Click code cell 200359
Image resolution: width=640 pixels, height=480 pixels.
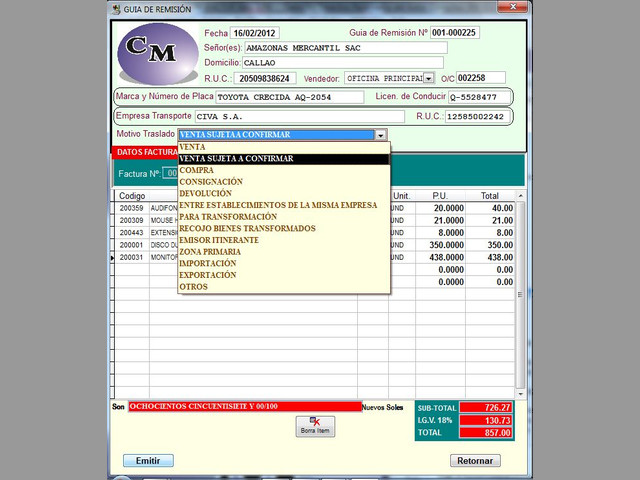pos(132,208)
